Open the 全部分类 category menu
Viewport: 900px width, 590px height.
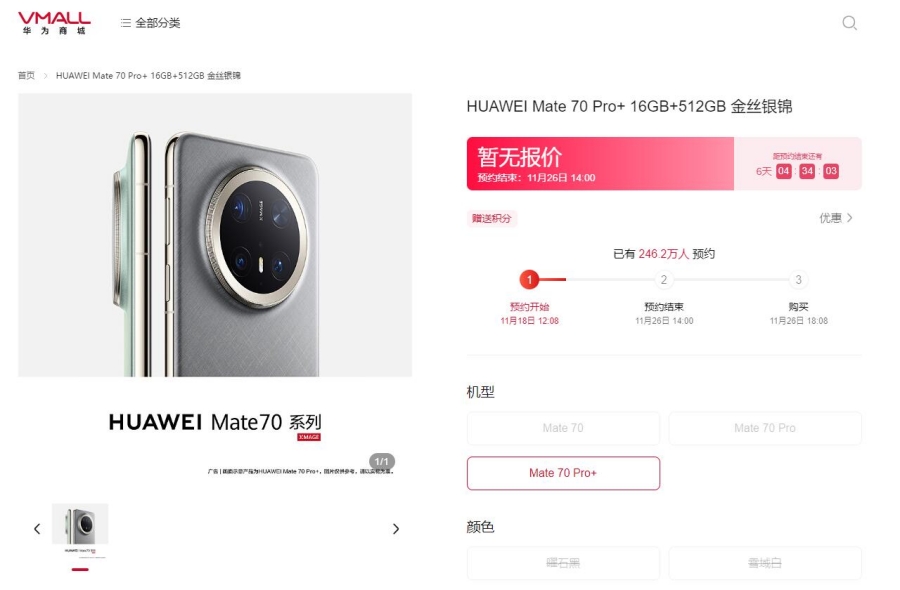(151, 23)
